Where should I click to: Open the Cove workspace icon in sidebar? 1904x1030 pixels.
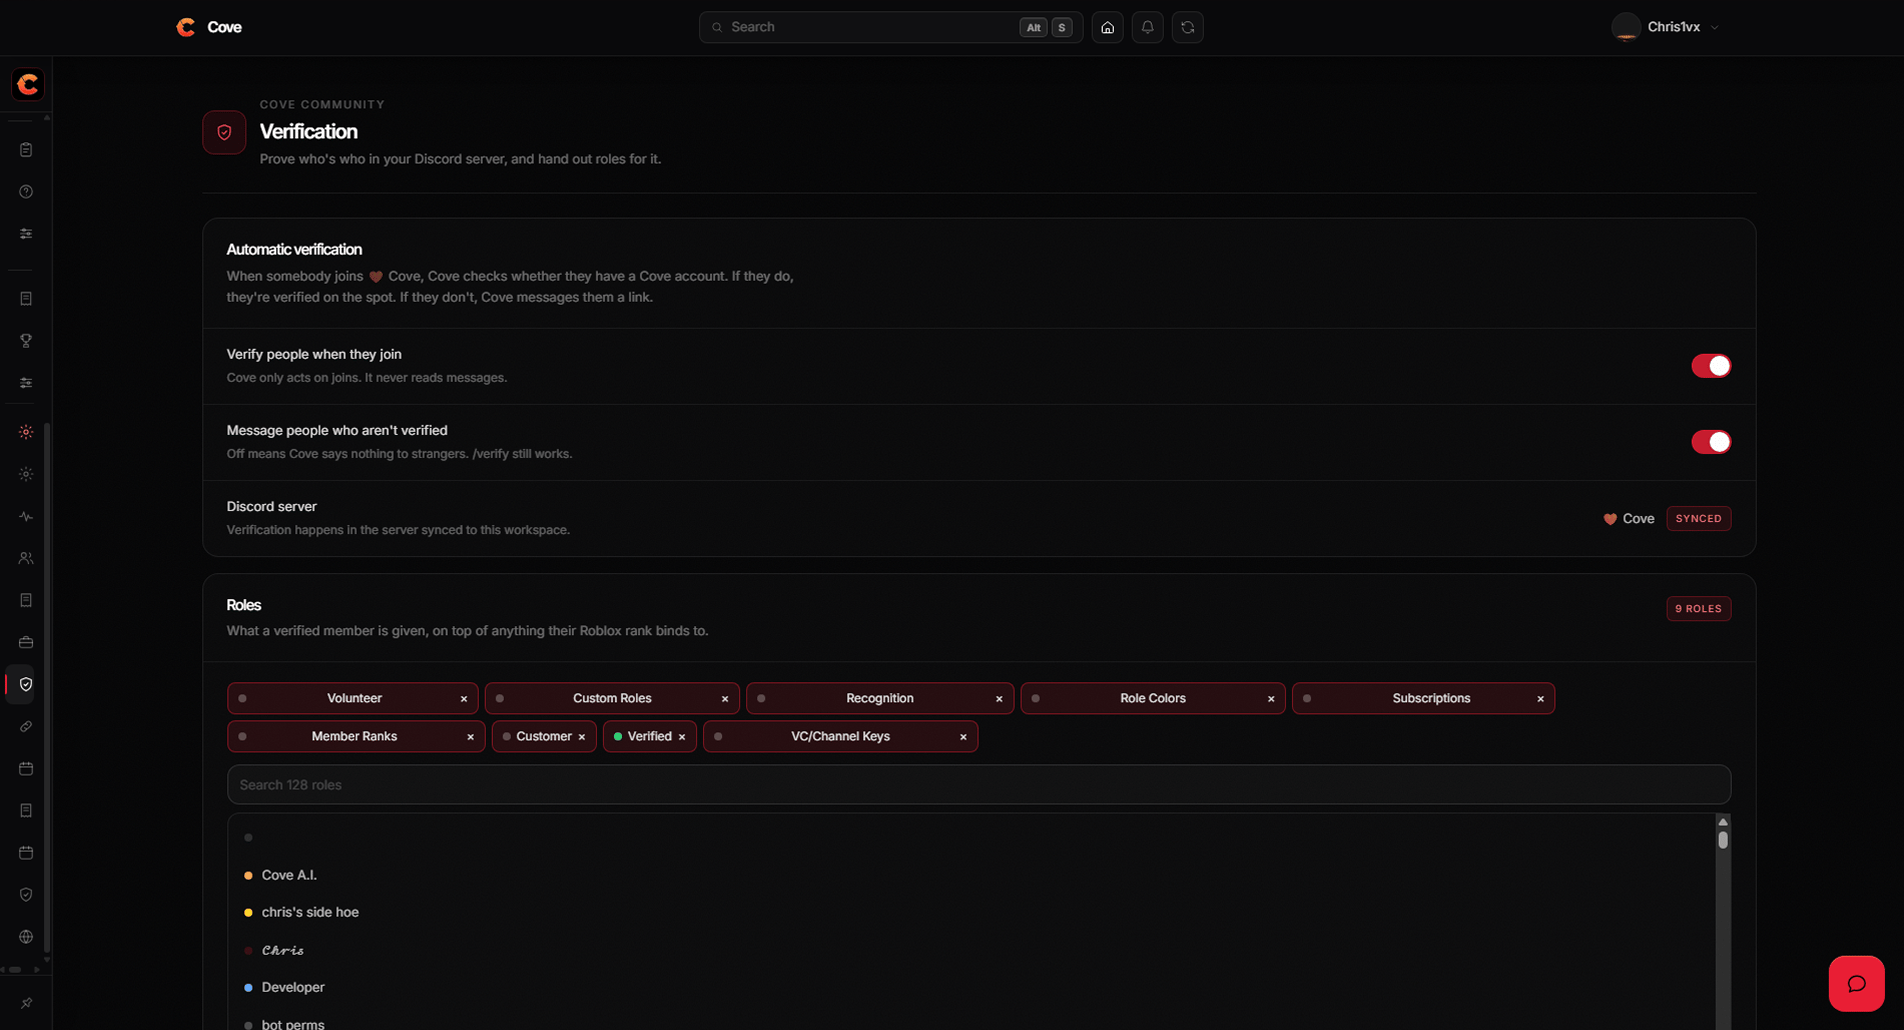tap(28, 84)
